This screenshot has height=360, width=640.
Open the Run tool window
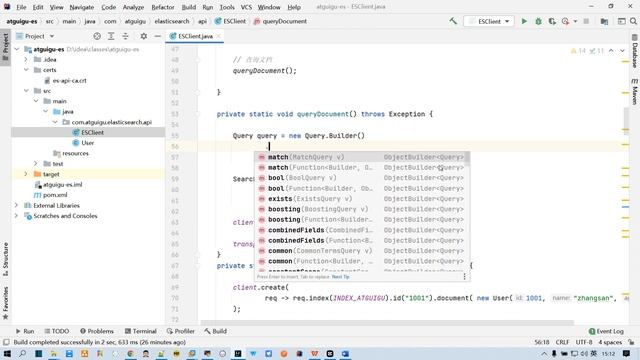click(25, 331)
